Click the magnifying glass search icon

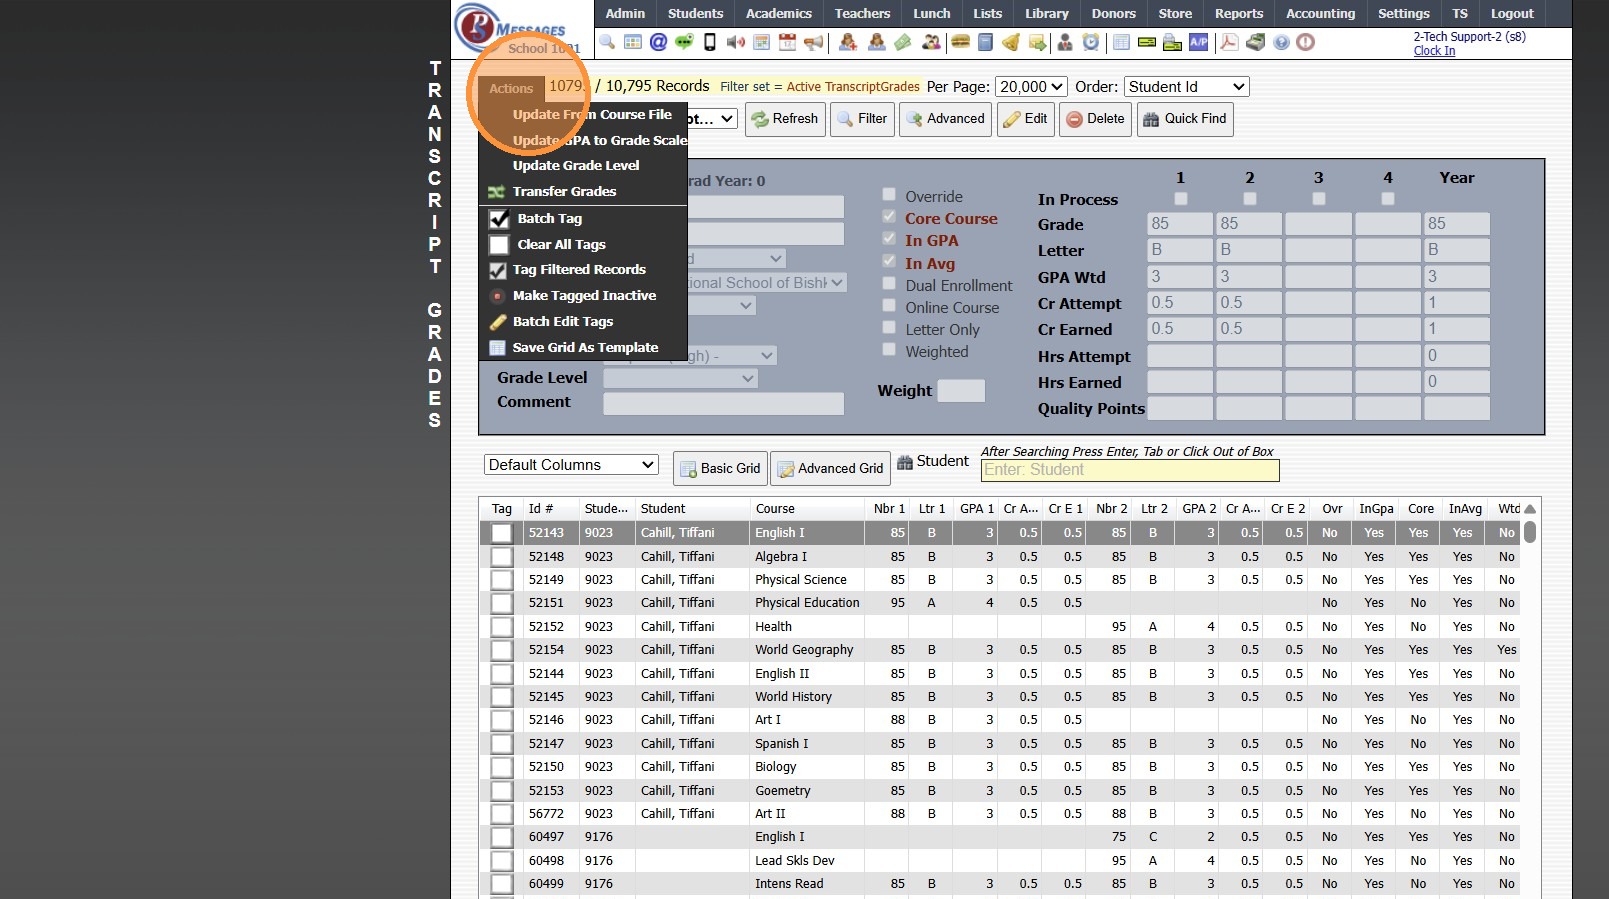[x=607, y=42]
